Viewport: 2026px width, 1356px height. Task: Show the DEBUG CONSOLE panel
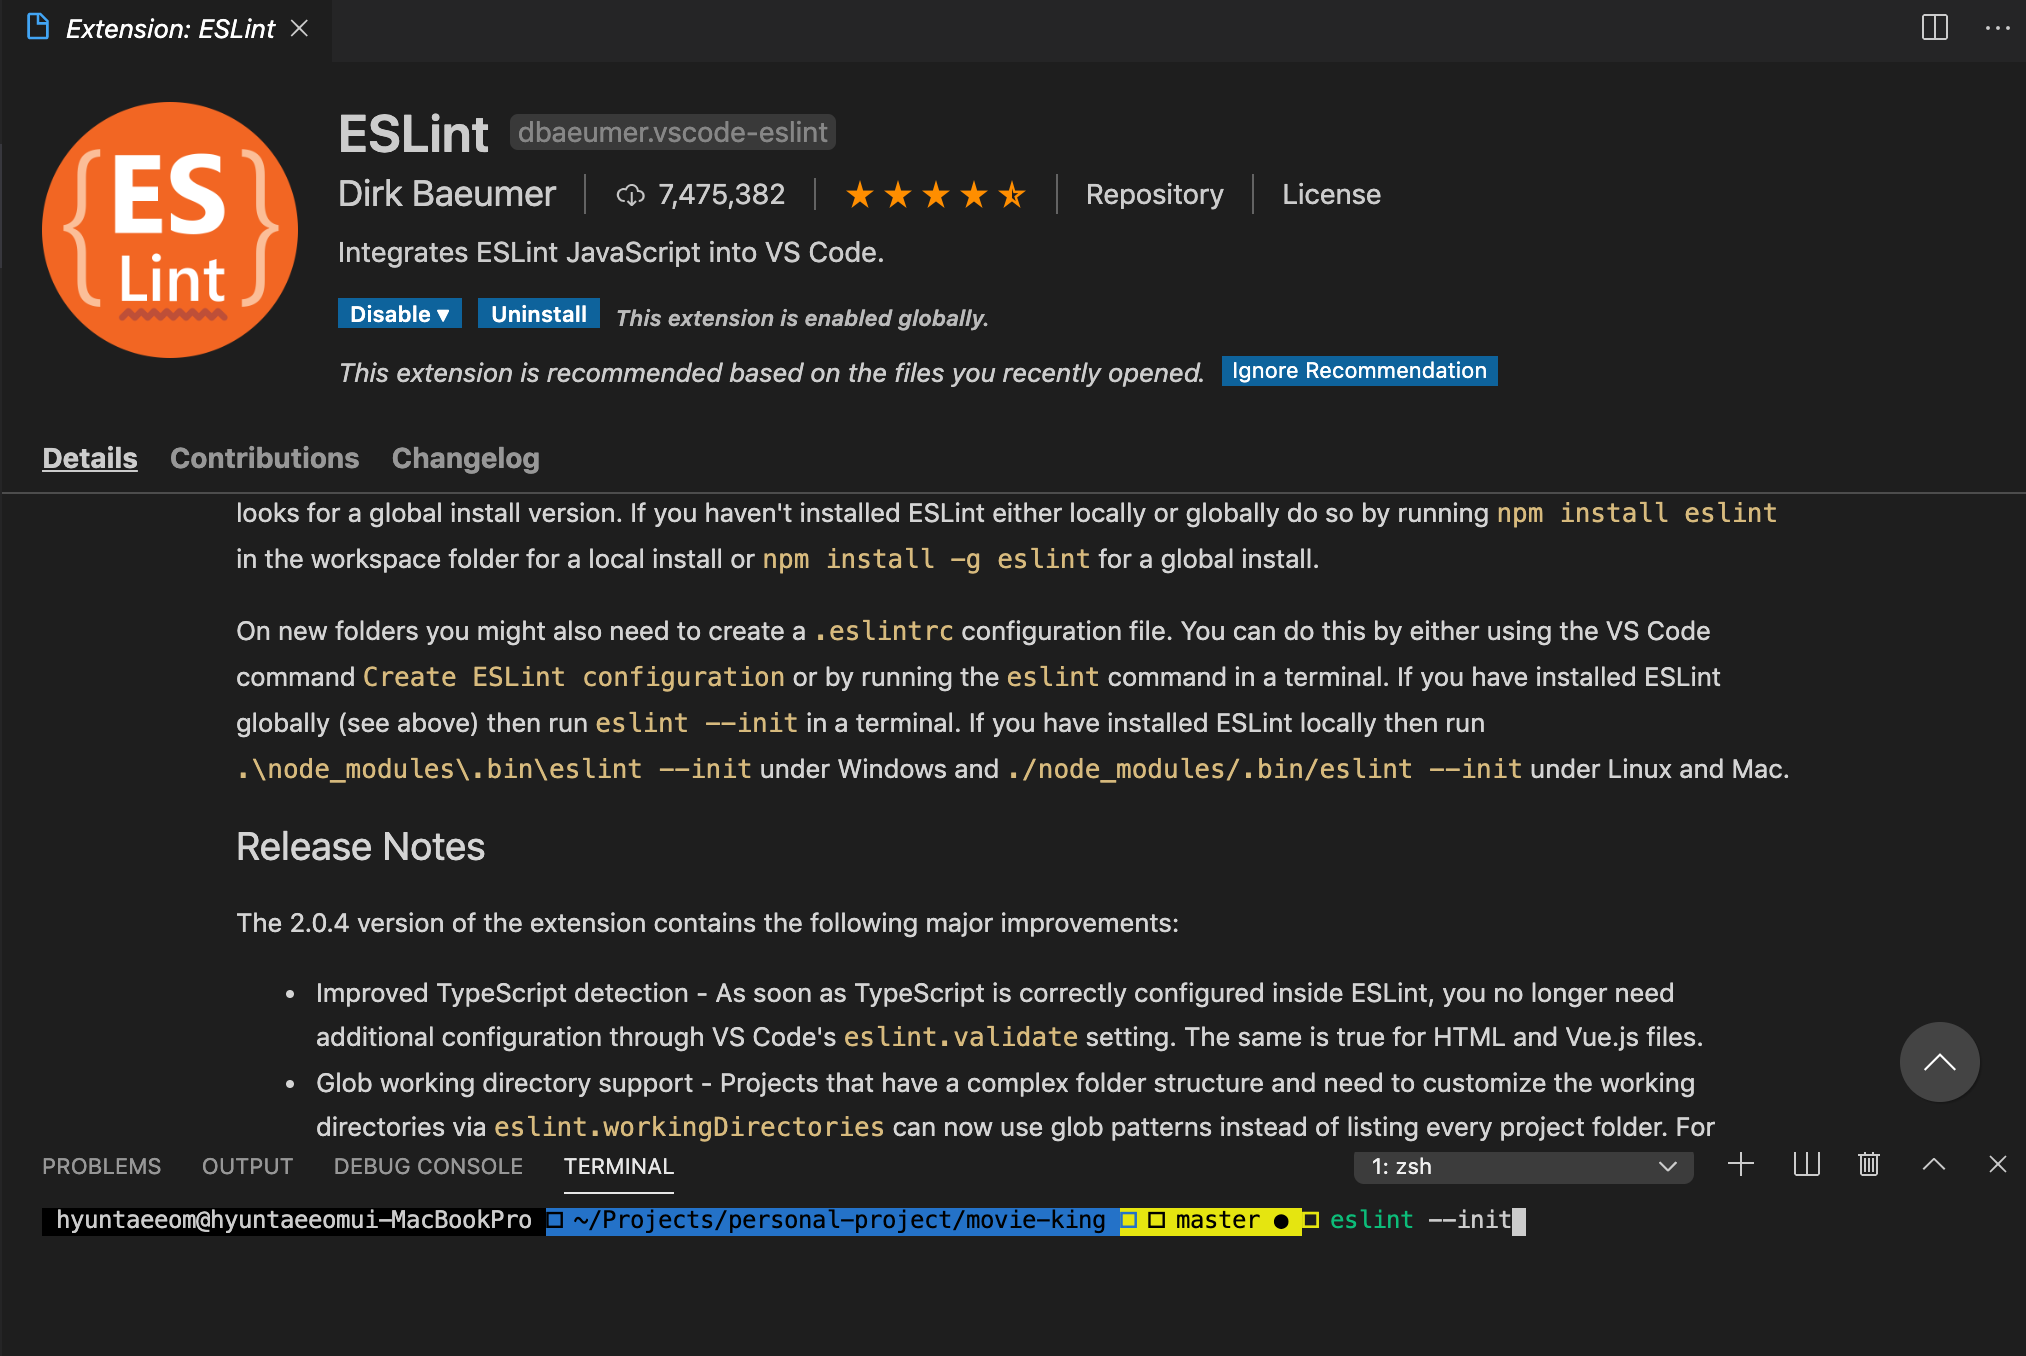[428, 1167]
